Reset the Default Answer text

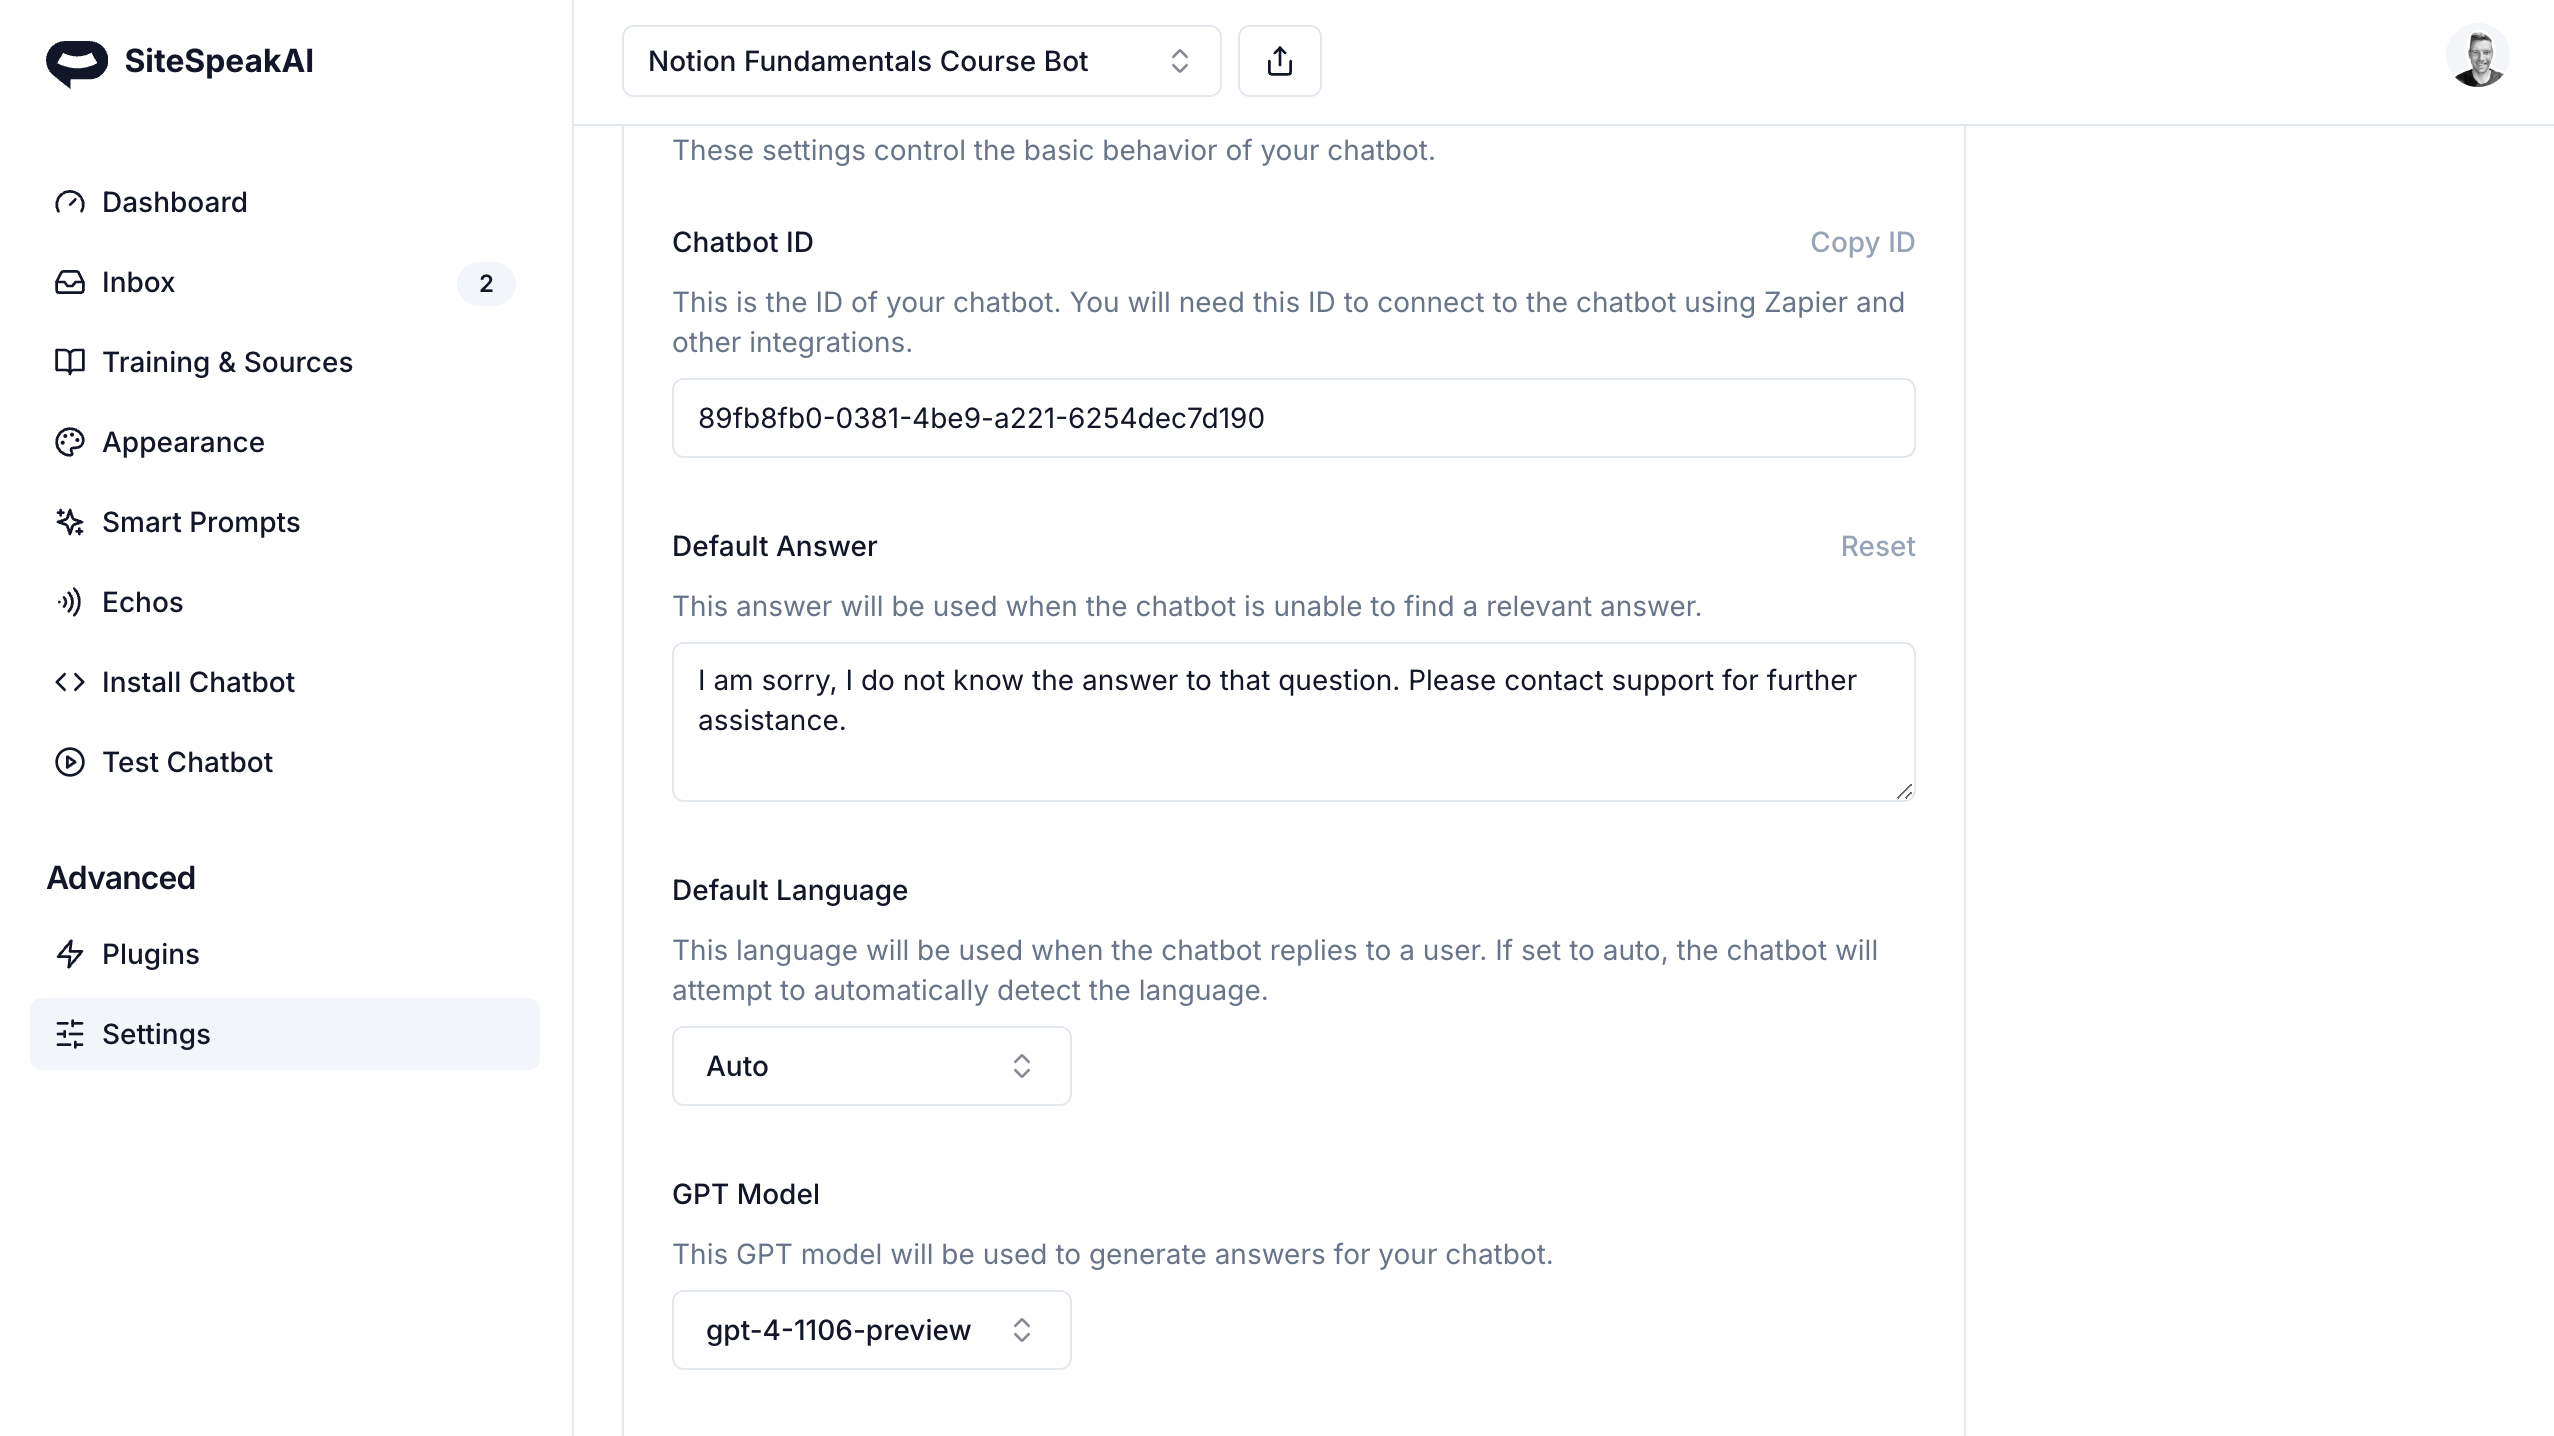pyautogui.click(x=1877, y=546)
